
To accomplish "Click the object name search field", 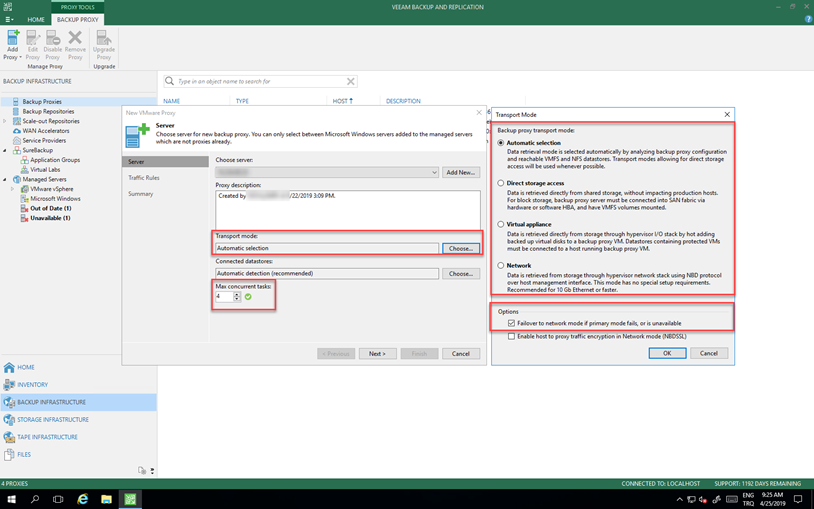I will 261,82.
